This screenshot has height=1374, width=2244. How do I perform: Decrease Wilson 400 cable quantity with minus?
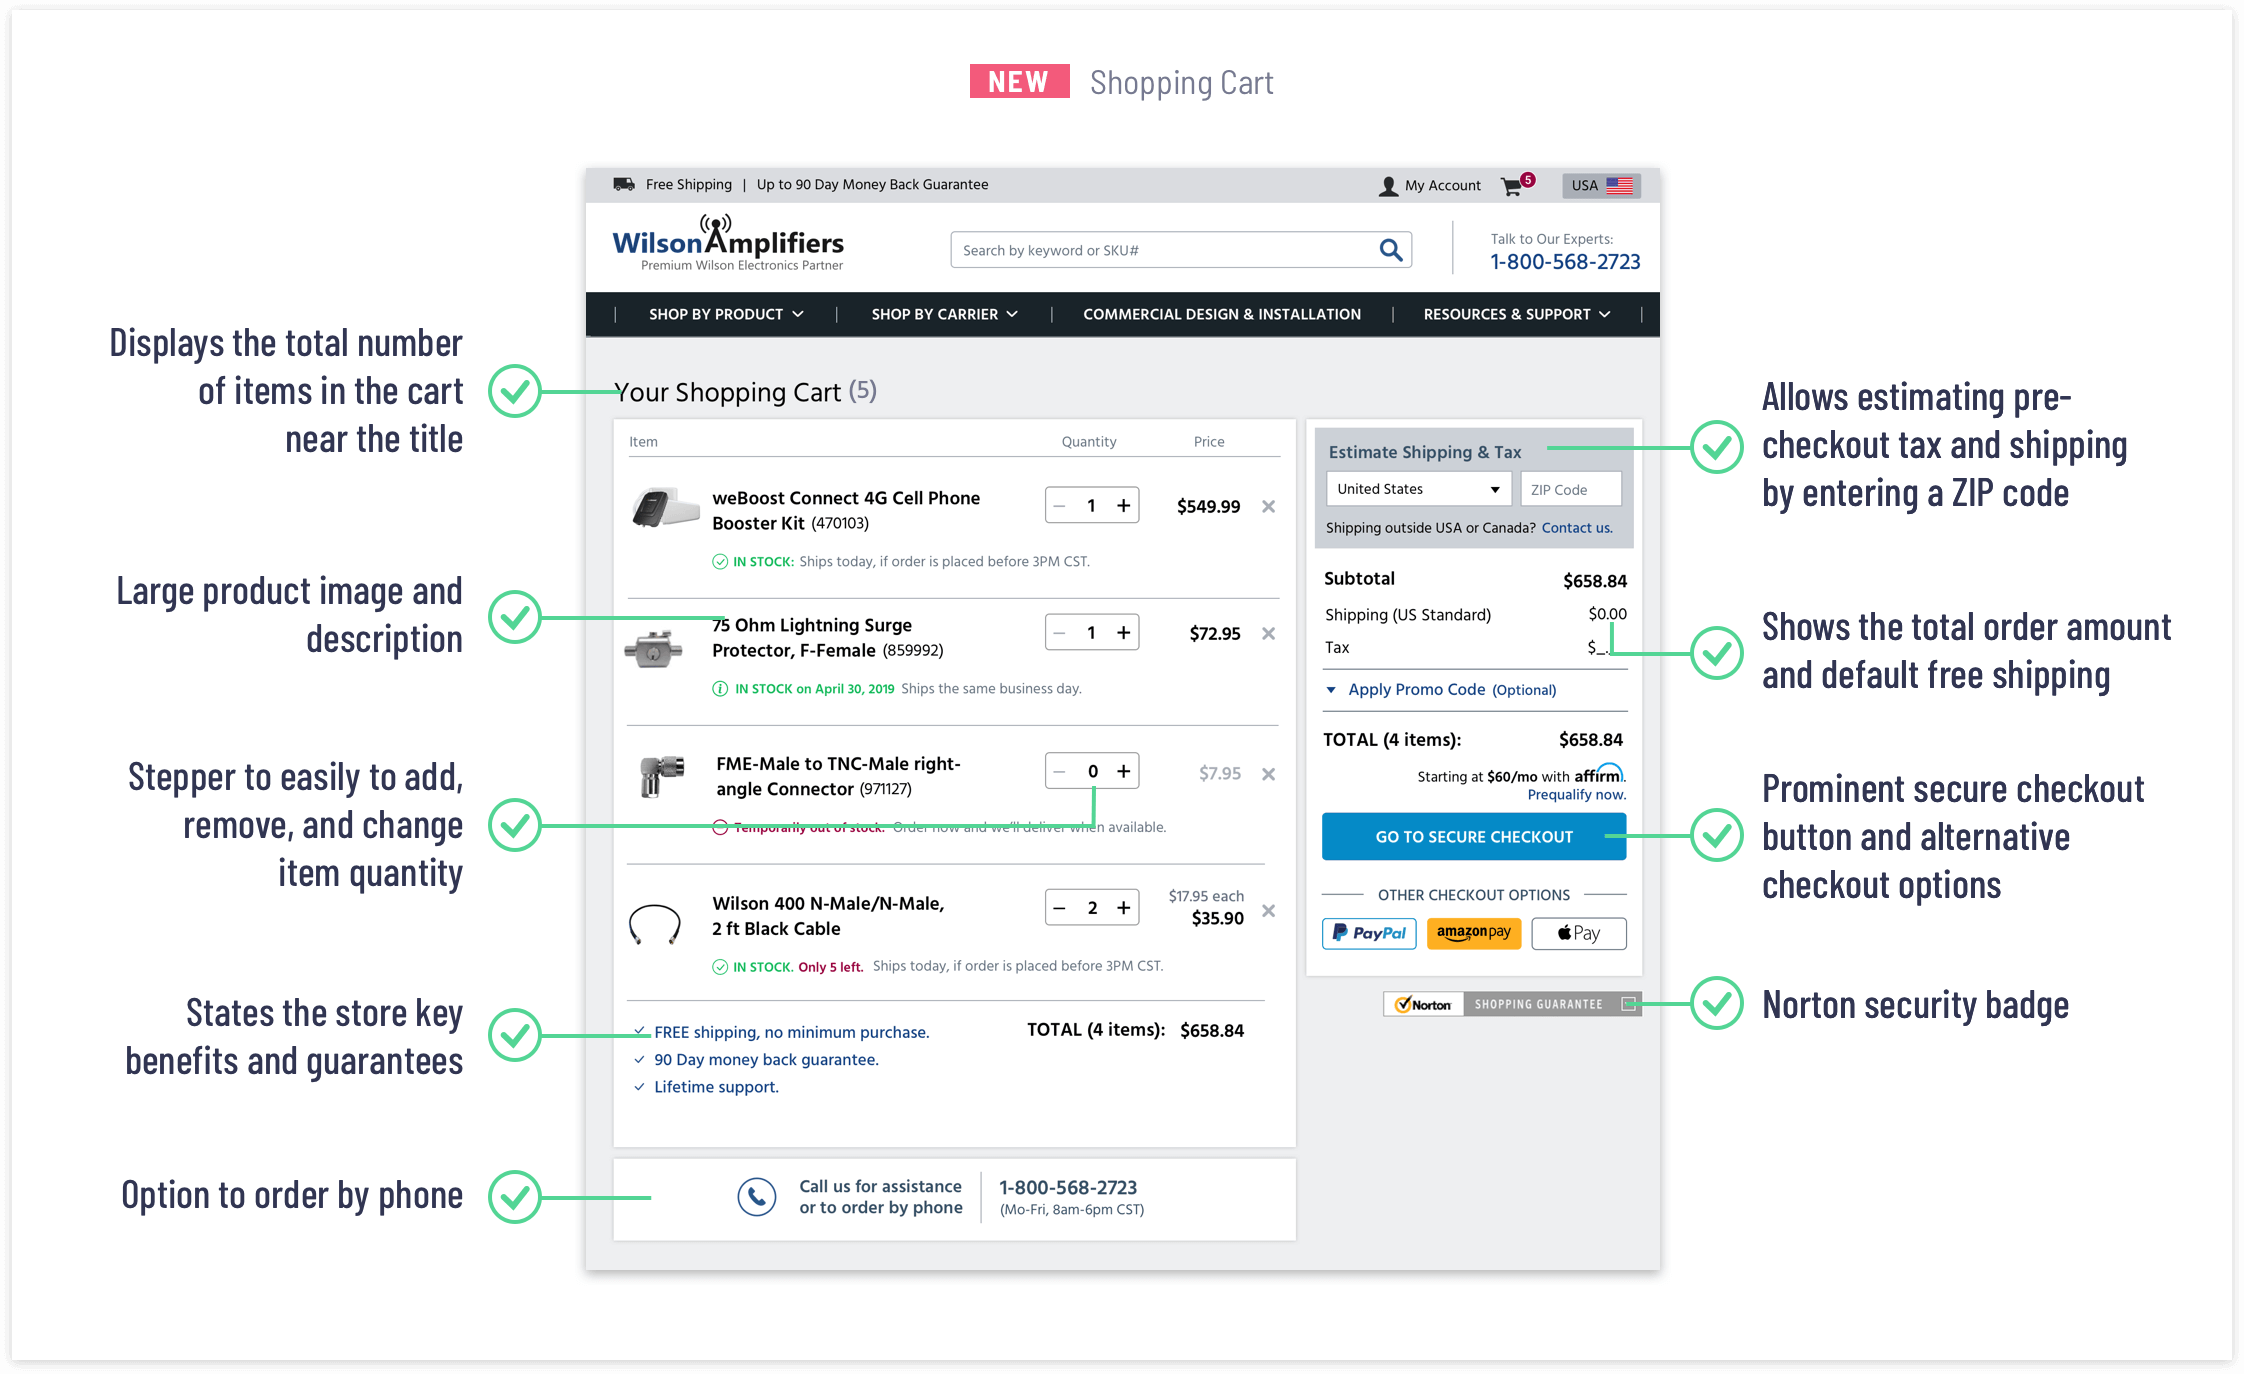point(1060,908)
